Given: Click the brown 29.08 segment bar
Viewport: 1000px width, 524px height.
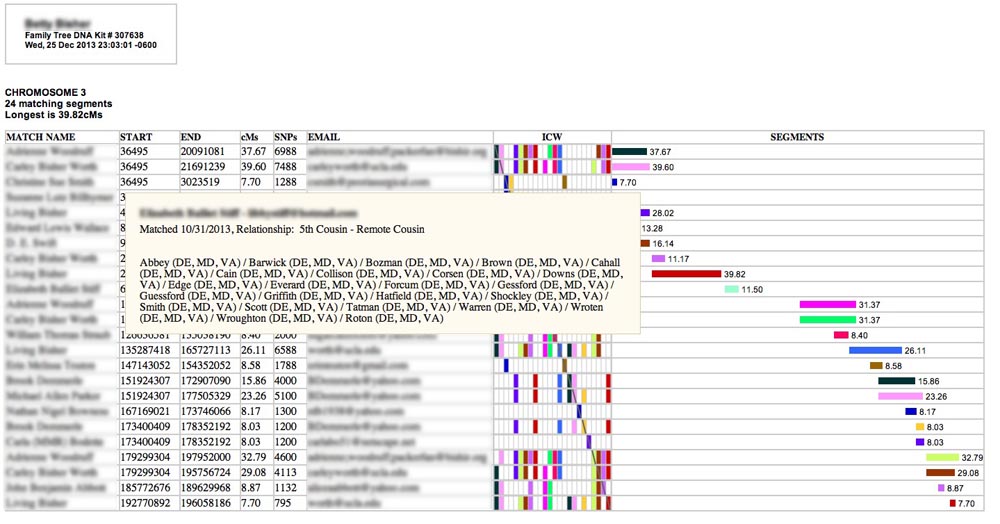Looking at the screenshot, I should click(940, 473).
